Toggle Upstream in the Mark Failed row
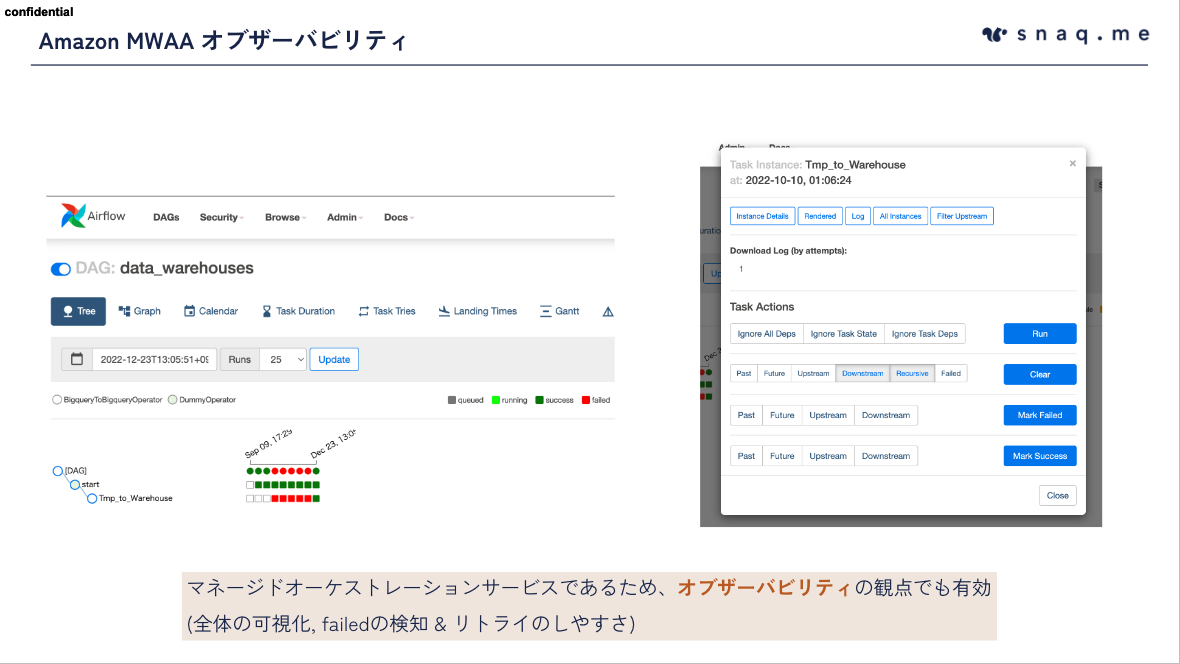 coord(828,415)
